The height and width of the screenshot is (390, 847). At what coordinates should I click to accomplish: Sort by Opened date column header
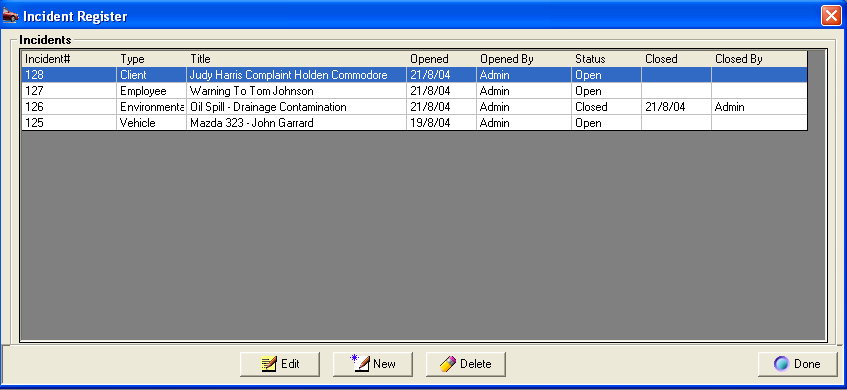pyautogui.click(x=441, y=59)
